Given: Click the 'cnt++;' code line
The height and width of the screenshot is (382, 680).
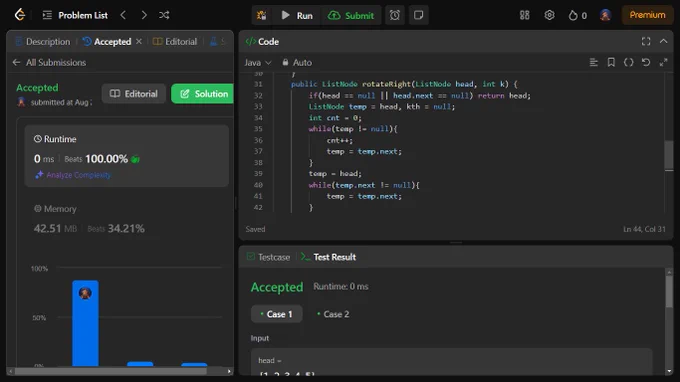Looking at the screenshot, I should (340, 140).
